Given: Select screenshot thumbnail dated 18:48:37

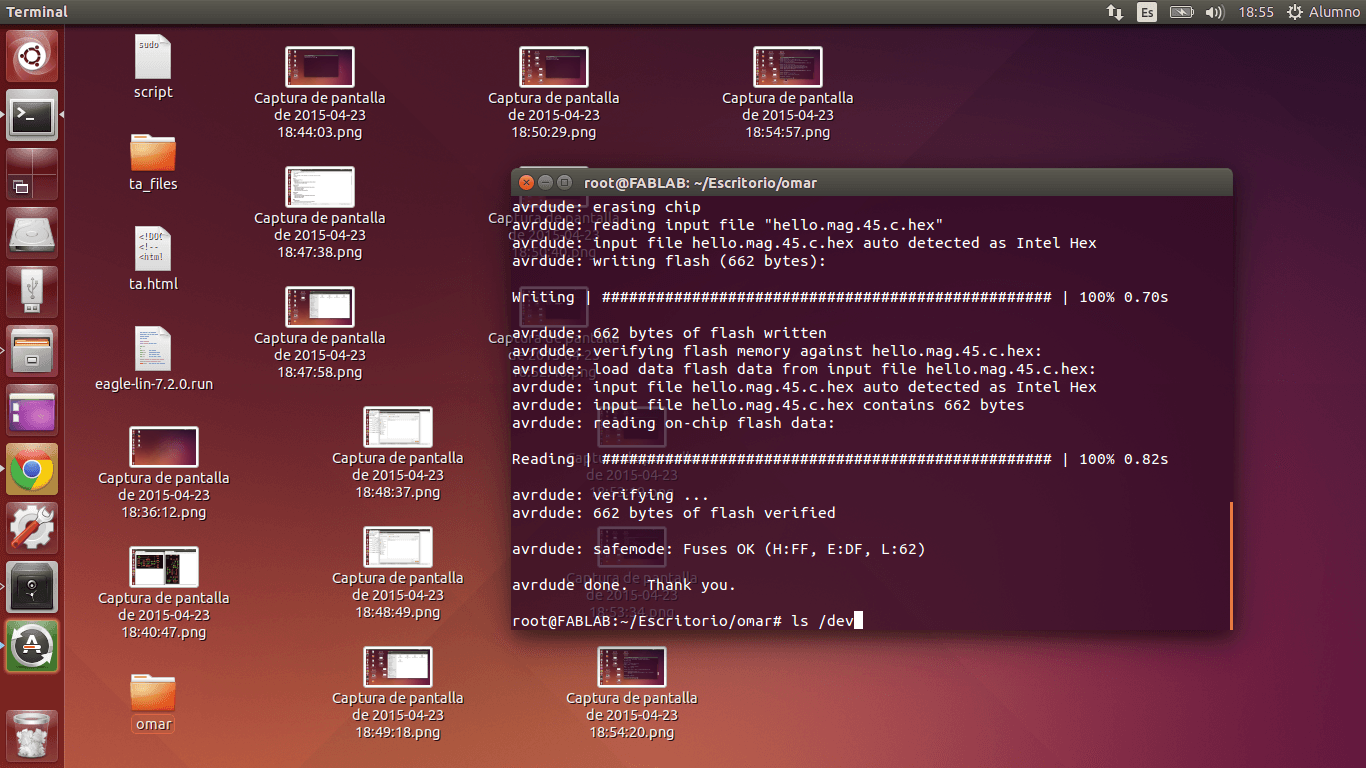Looking at the screenshot, I should [398, 426].
